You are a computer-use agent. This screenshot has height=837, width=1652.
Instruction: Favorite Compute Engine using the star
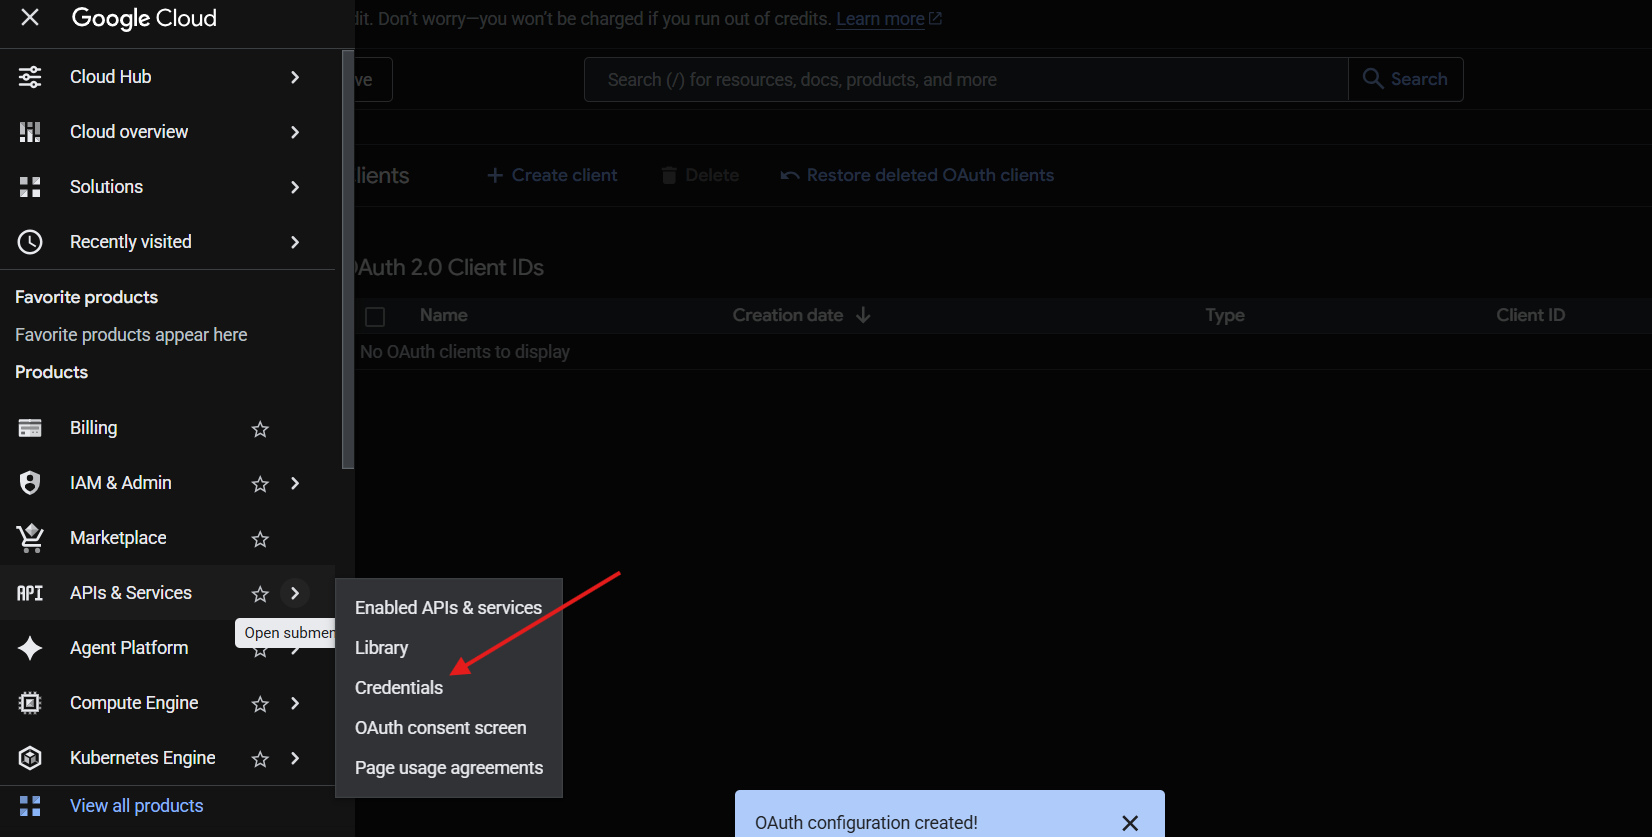[260, 704]
